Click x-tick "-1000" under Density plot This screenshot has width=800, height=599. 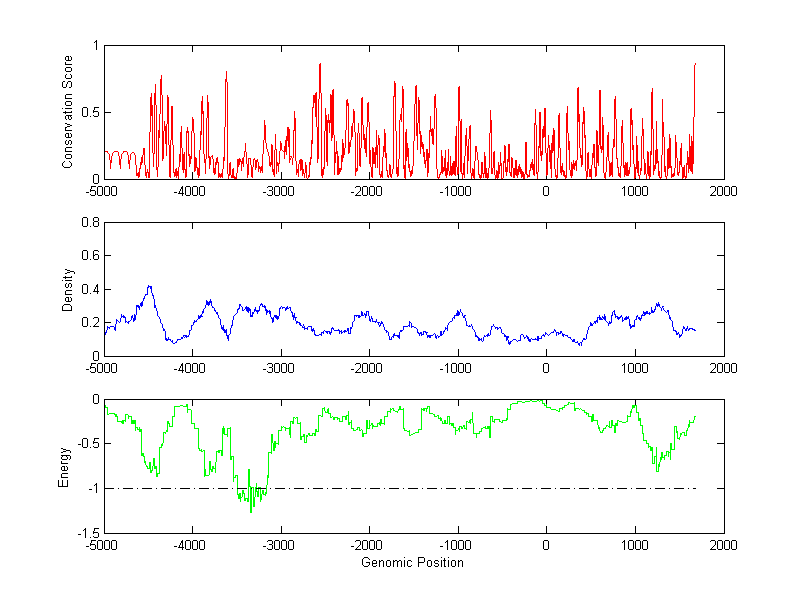(x=455, y=368)
